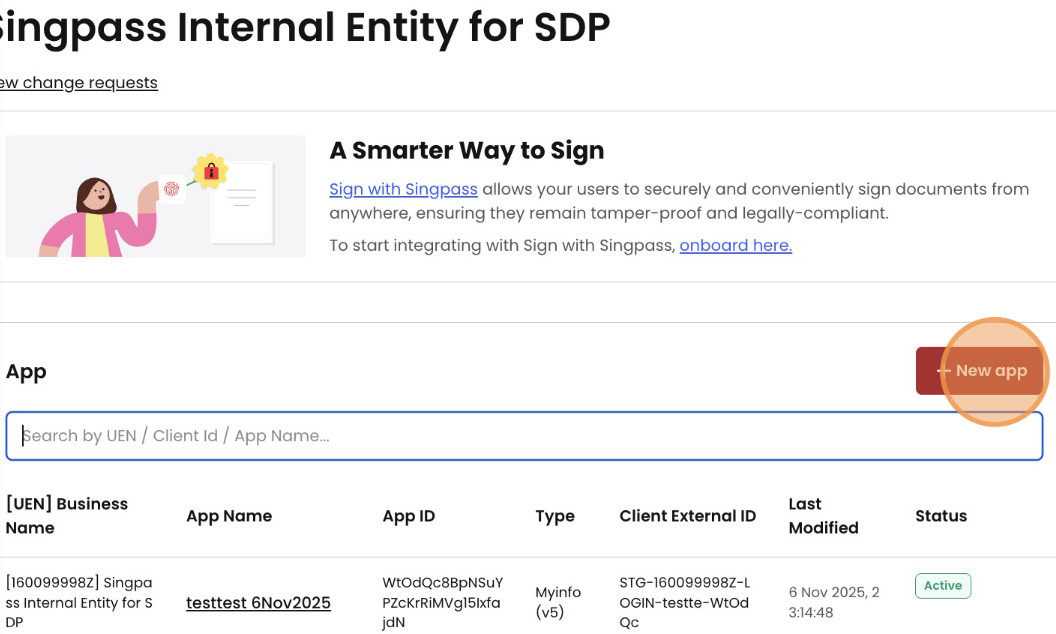Click the [UEN] Business Name column header
1056x634 pixels.
[67, 516]
